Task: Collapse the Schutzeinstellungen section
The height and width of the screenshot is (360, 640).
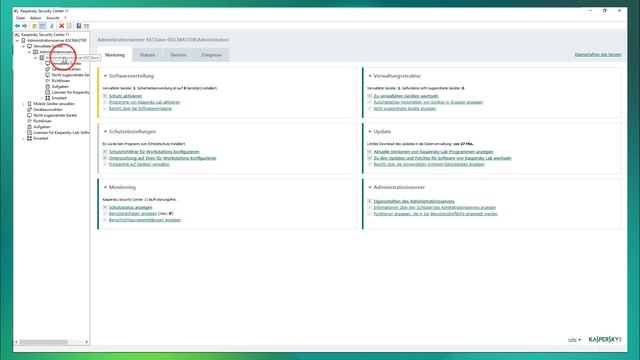Action: point(105,131)
